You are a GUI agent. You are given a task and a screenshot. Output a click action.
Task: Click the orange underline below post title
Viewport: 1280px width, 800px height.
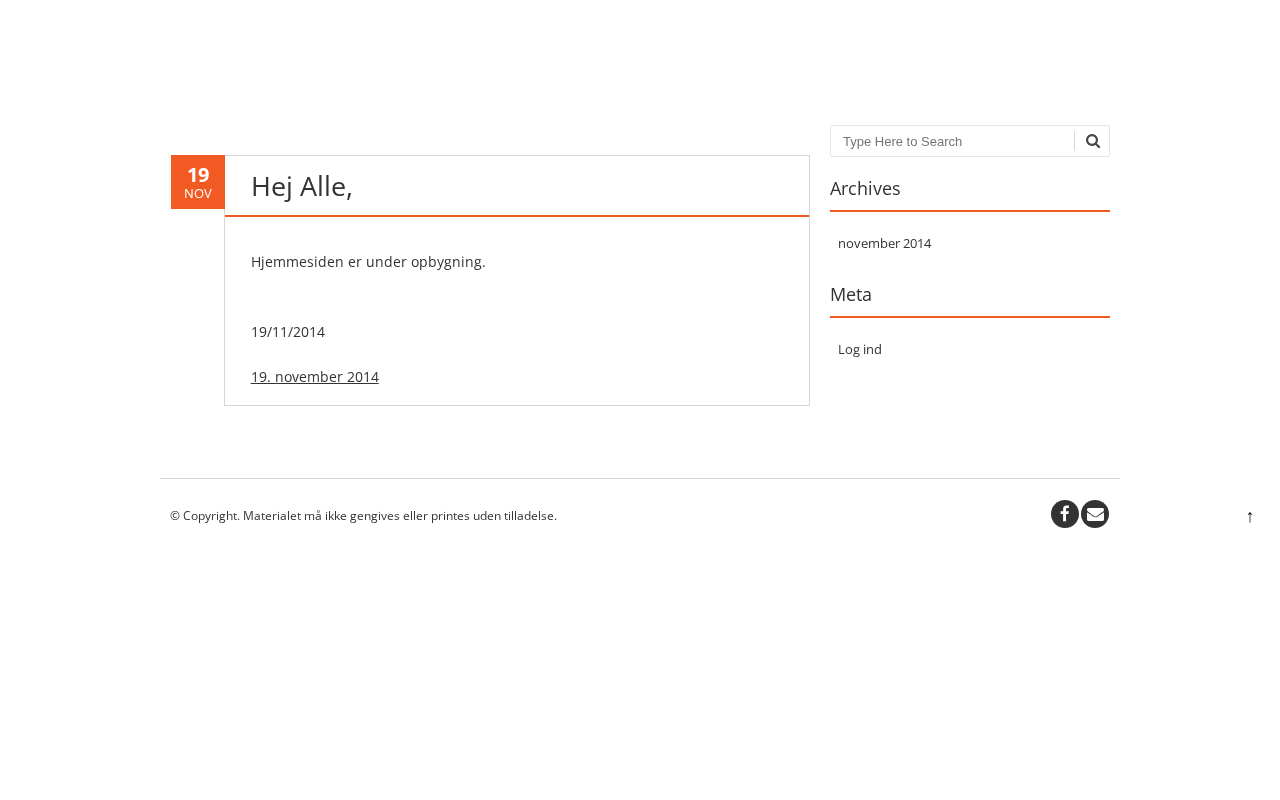pos(517,216)
